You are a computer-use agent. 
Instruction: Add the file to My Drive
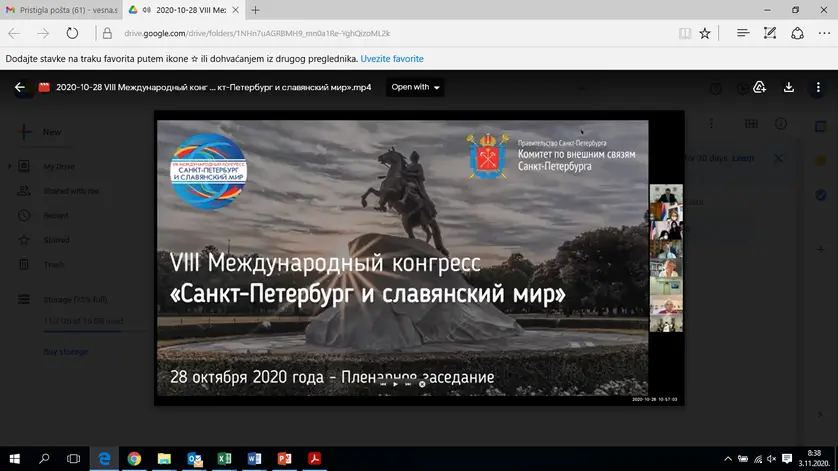[x=760, y=87]
